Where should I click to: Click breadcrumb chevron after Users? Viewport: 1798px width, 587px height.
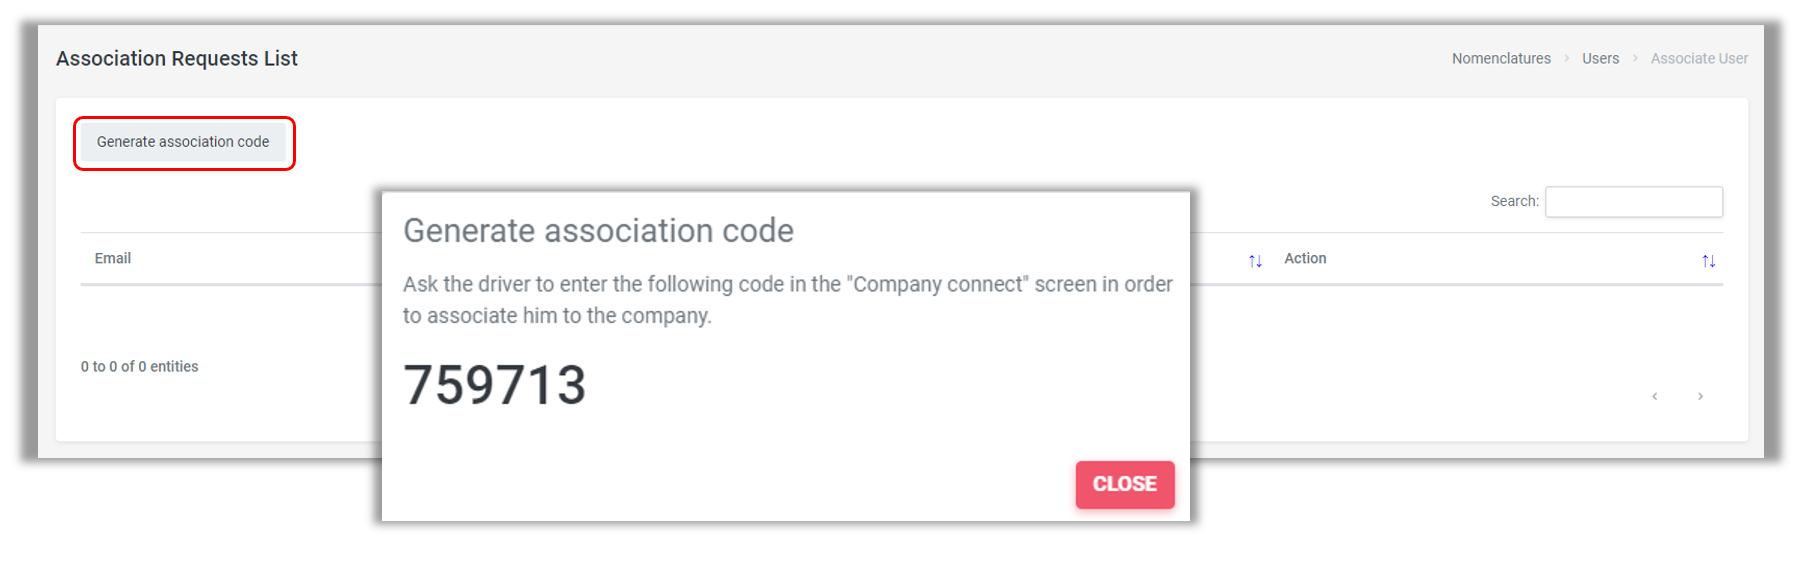1635,59
